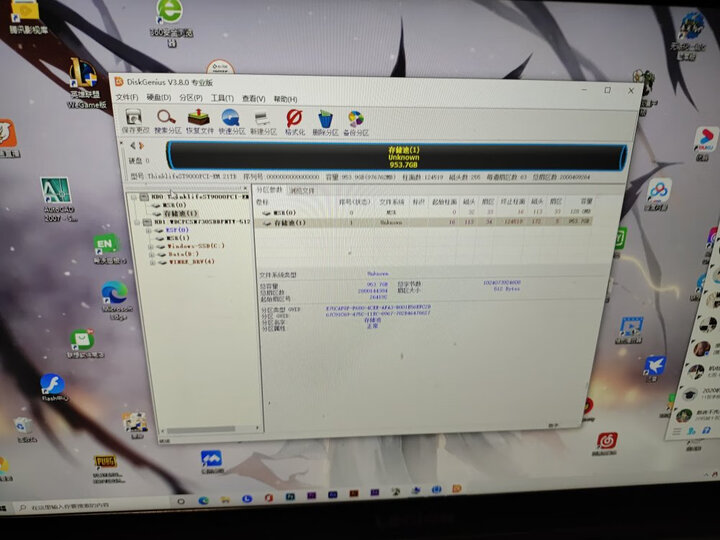720x540 pixels.
Task: Click the Backup Partition (备份分区) toolbar icon
Action: pyautogui.click(x=355, y=123)
